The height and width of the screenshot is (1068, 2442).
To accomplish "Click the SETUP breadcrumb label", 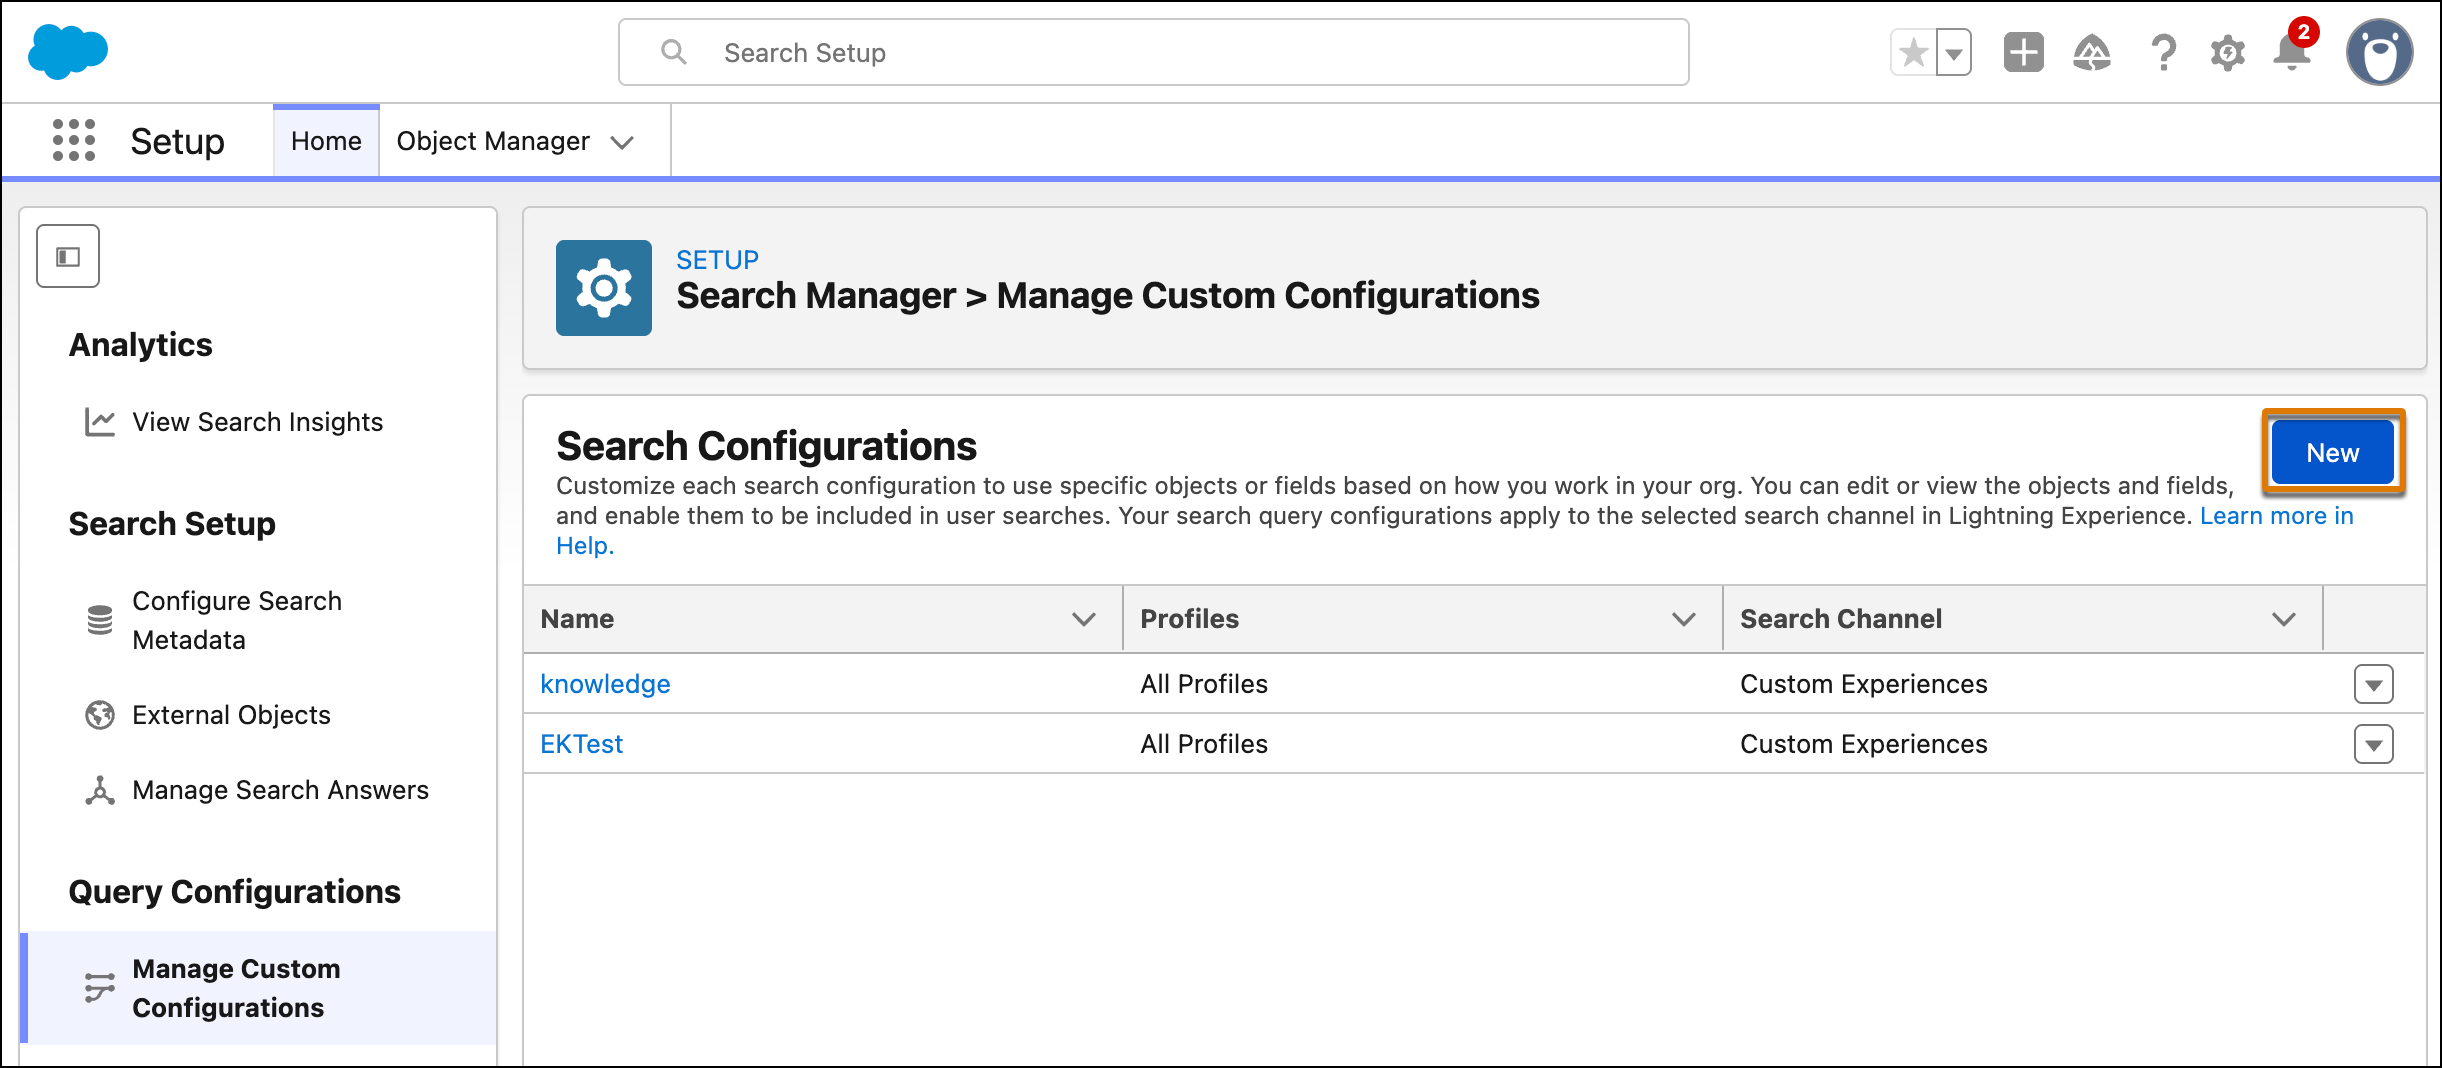I will coord(717,260).
